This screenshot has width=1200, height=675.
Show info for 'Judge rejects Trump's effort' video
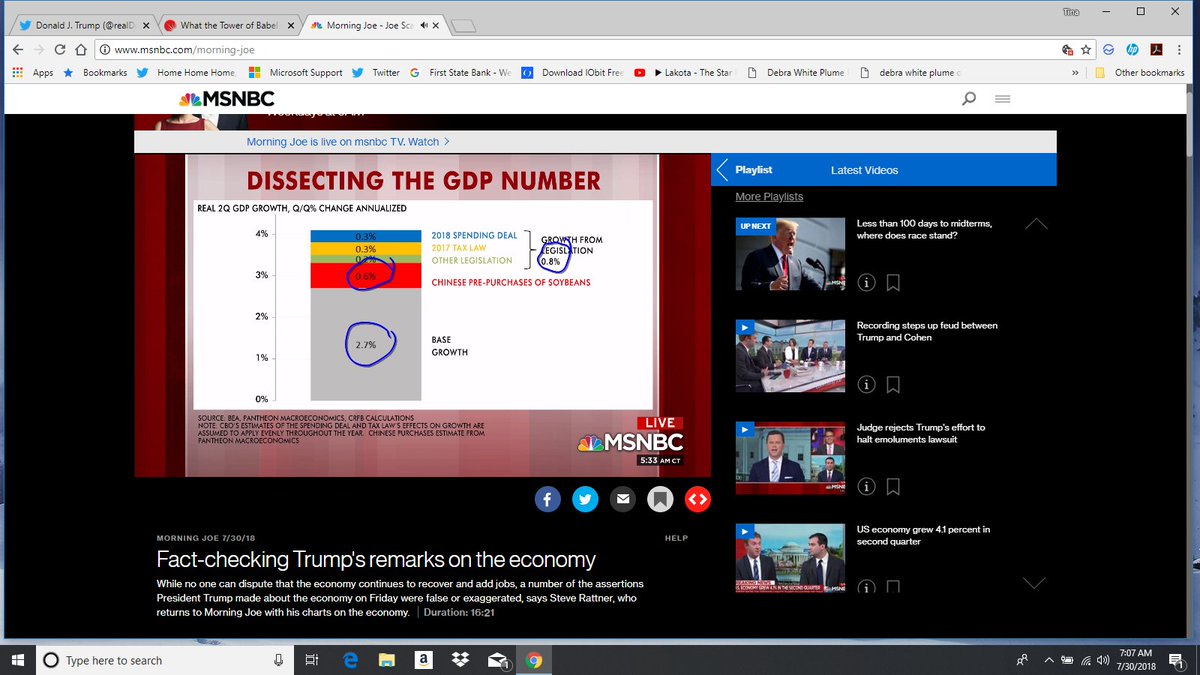coord(866,486)
